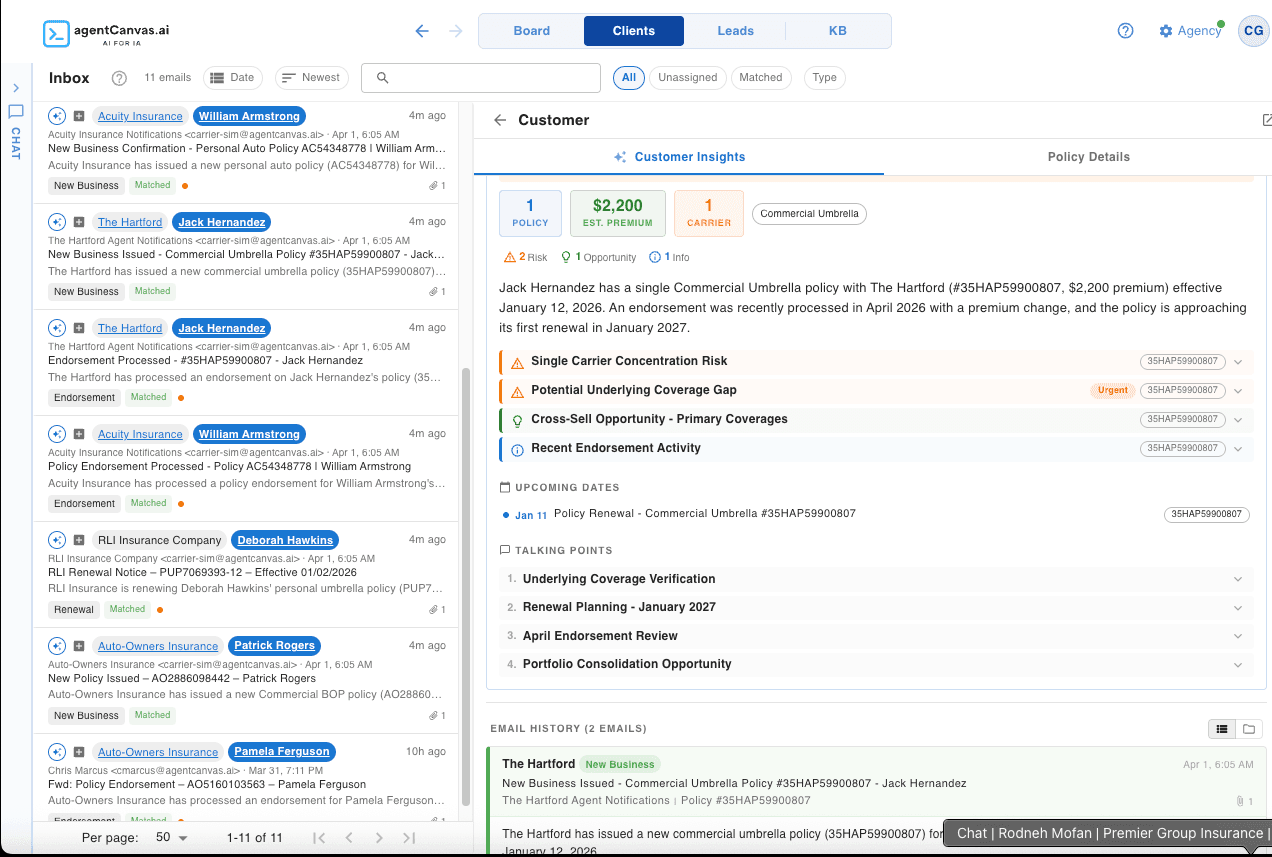Go forward using the header right arrow
Viewport: 1272px width, 857px height.
pyautogui.click(x=456, y=31)
